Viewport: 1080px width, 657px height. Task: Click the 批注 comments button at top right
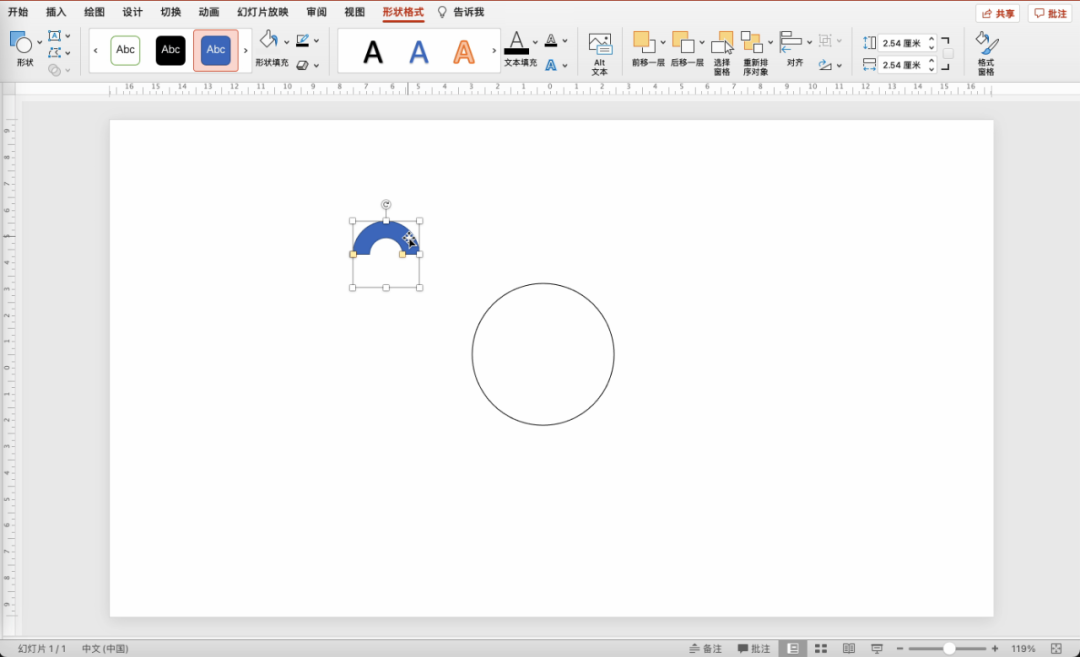[1050, 13]
